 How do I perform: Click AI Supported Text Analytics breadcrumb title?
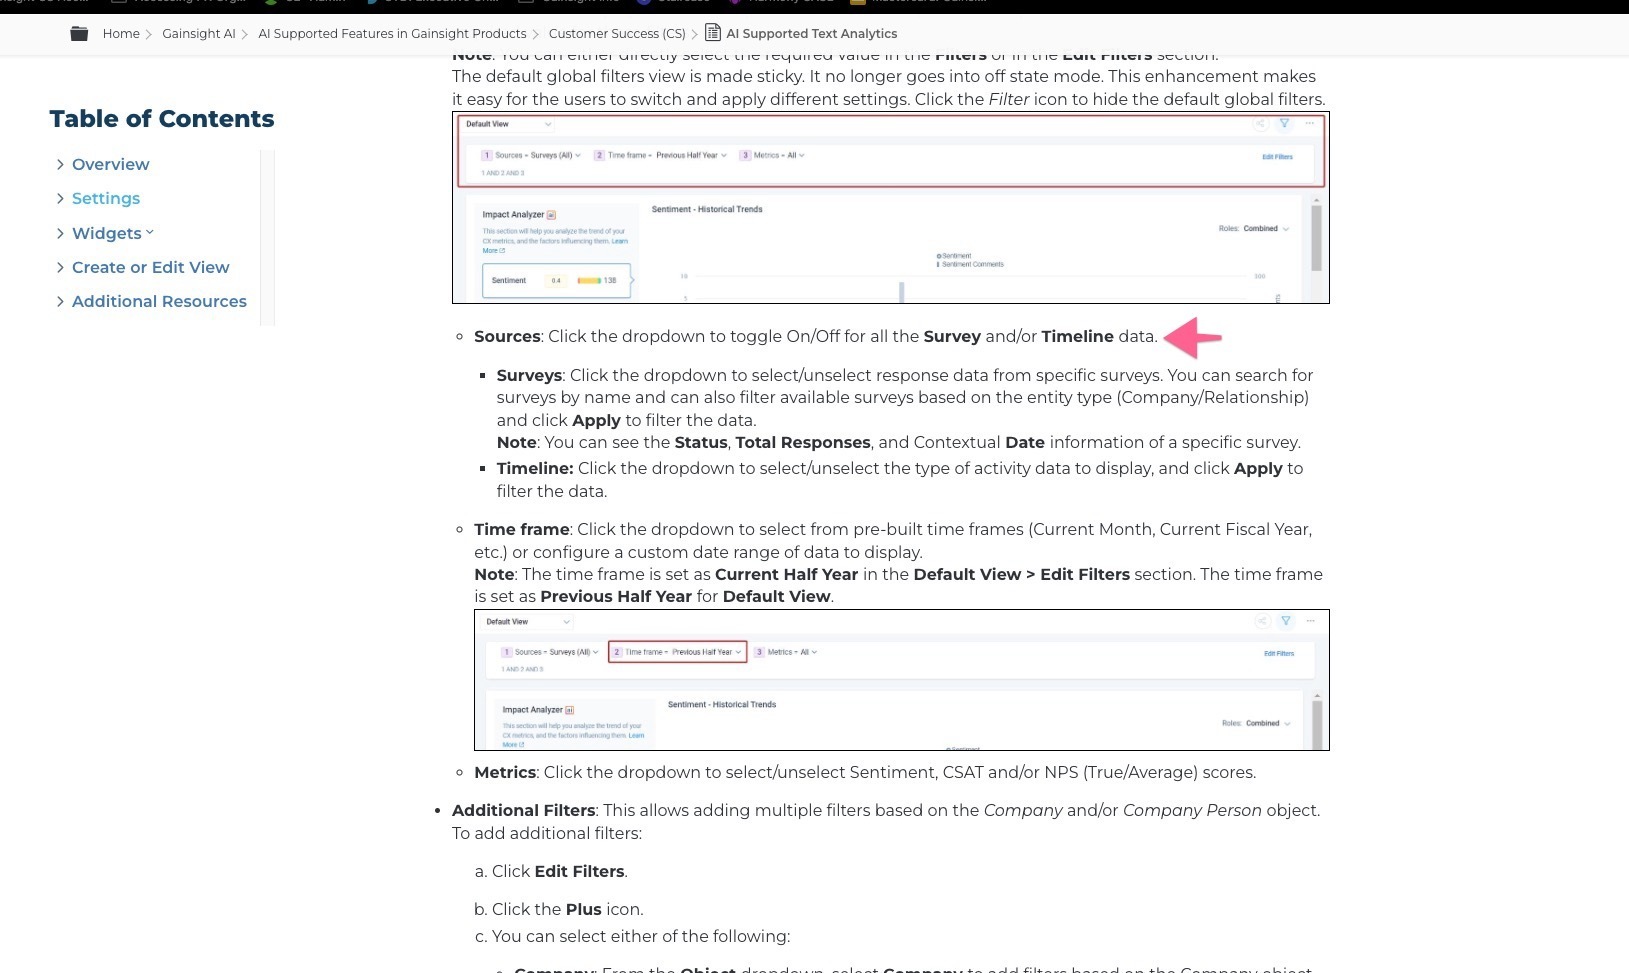[x=811, y=33]
